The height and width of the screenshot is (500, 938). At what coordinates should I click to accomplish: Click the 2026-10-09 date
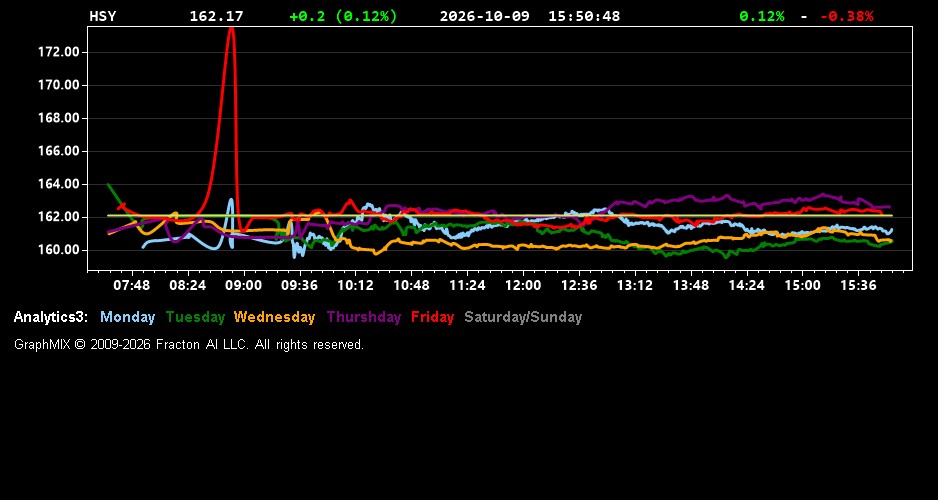point(485,16)
